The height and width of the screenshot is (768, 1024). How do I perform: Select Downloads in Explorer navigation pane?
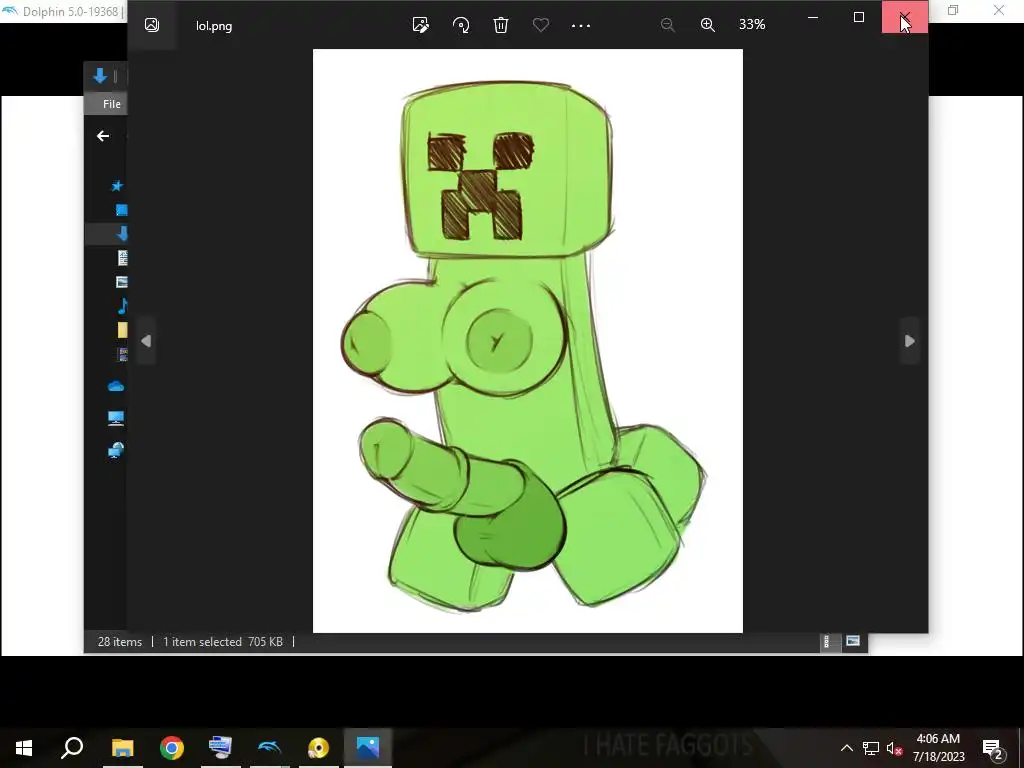122,234
